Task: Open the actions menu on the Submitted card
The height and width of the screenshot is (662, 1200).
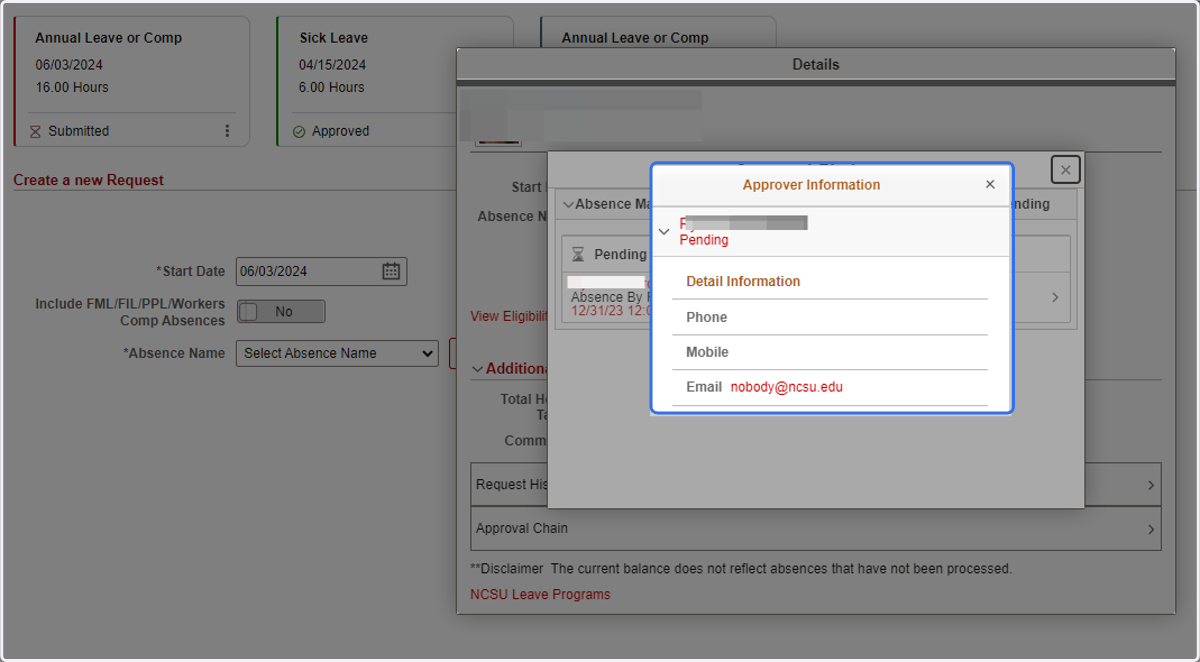Action: point(227,131)
